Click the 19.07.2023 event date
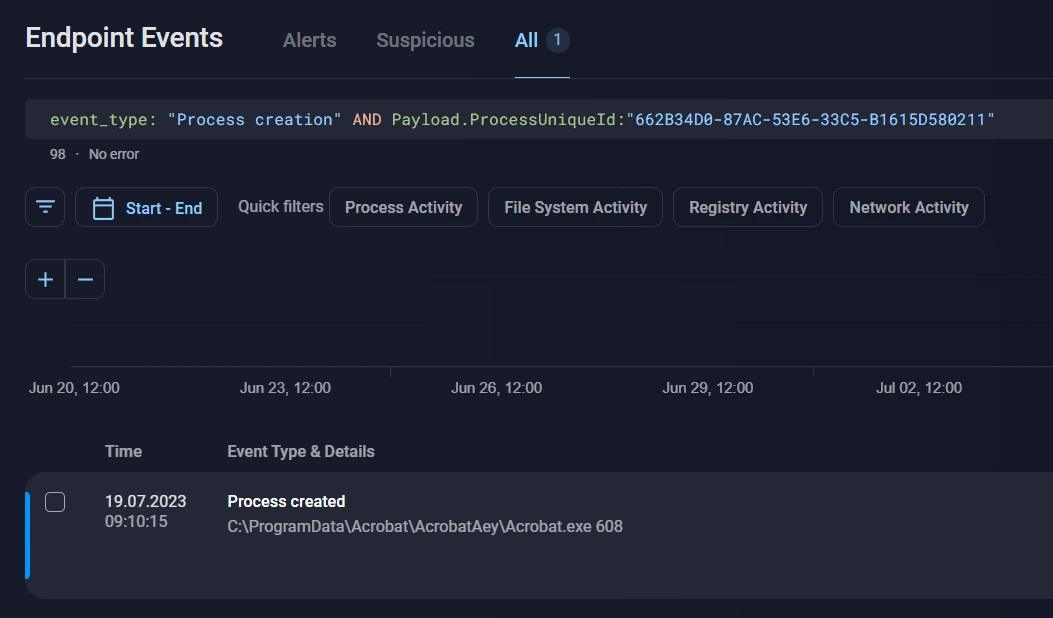 (146, 502)
